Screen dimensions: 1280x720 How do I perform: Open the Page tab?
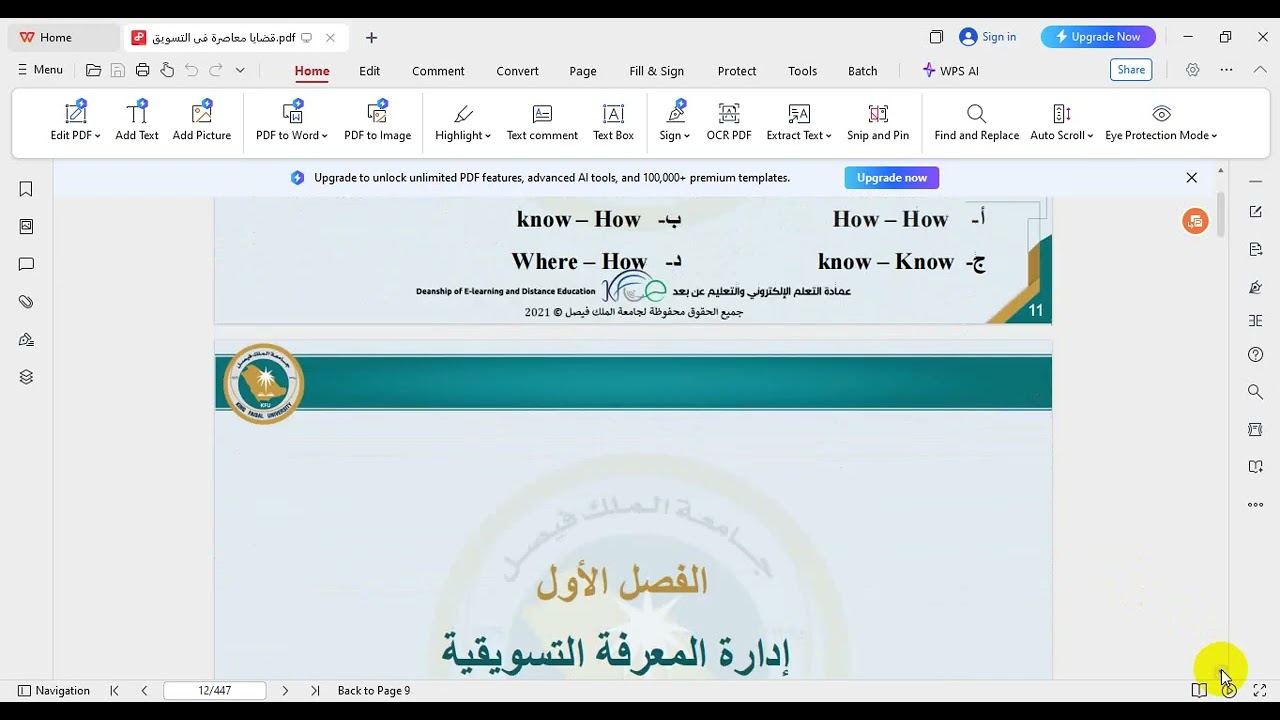point(583,71)
